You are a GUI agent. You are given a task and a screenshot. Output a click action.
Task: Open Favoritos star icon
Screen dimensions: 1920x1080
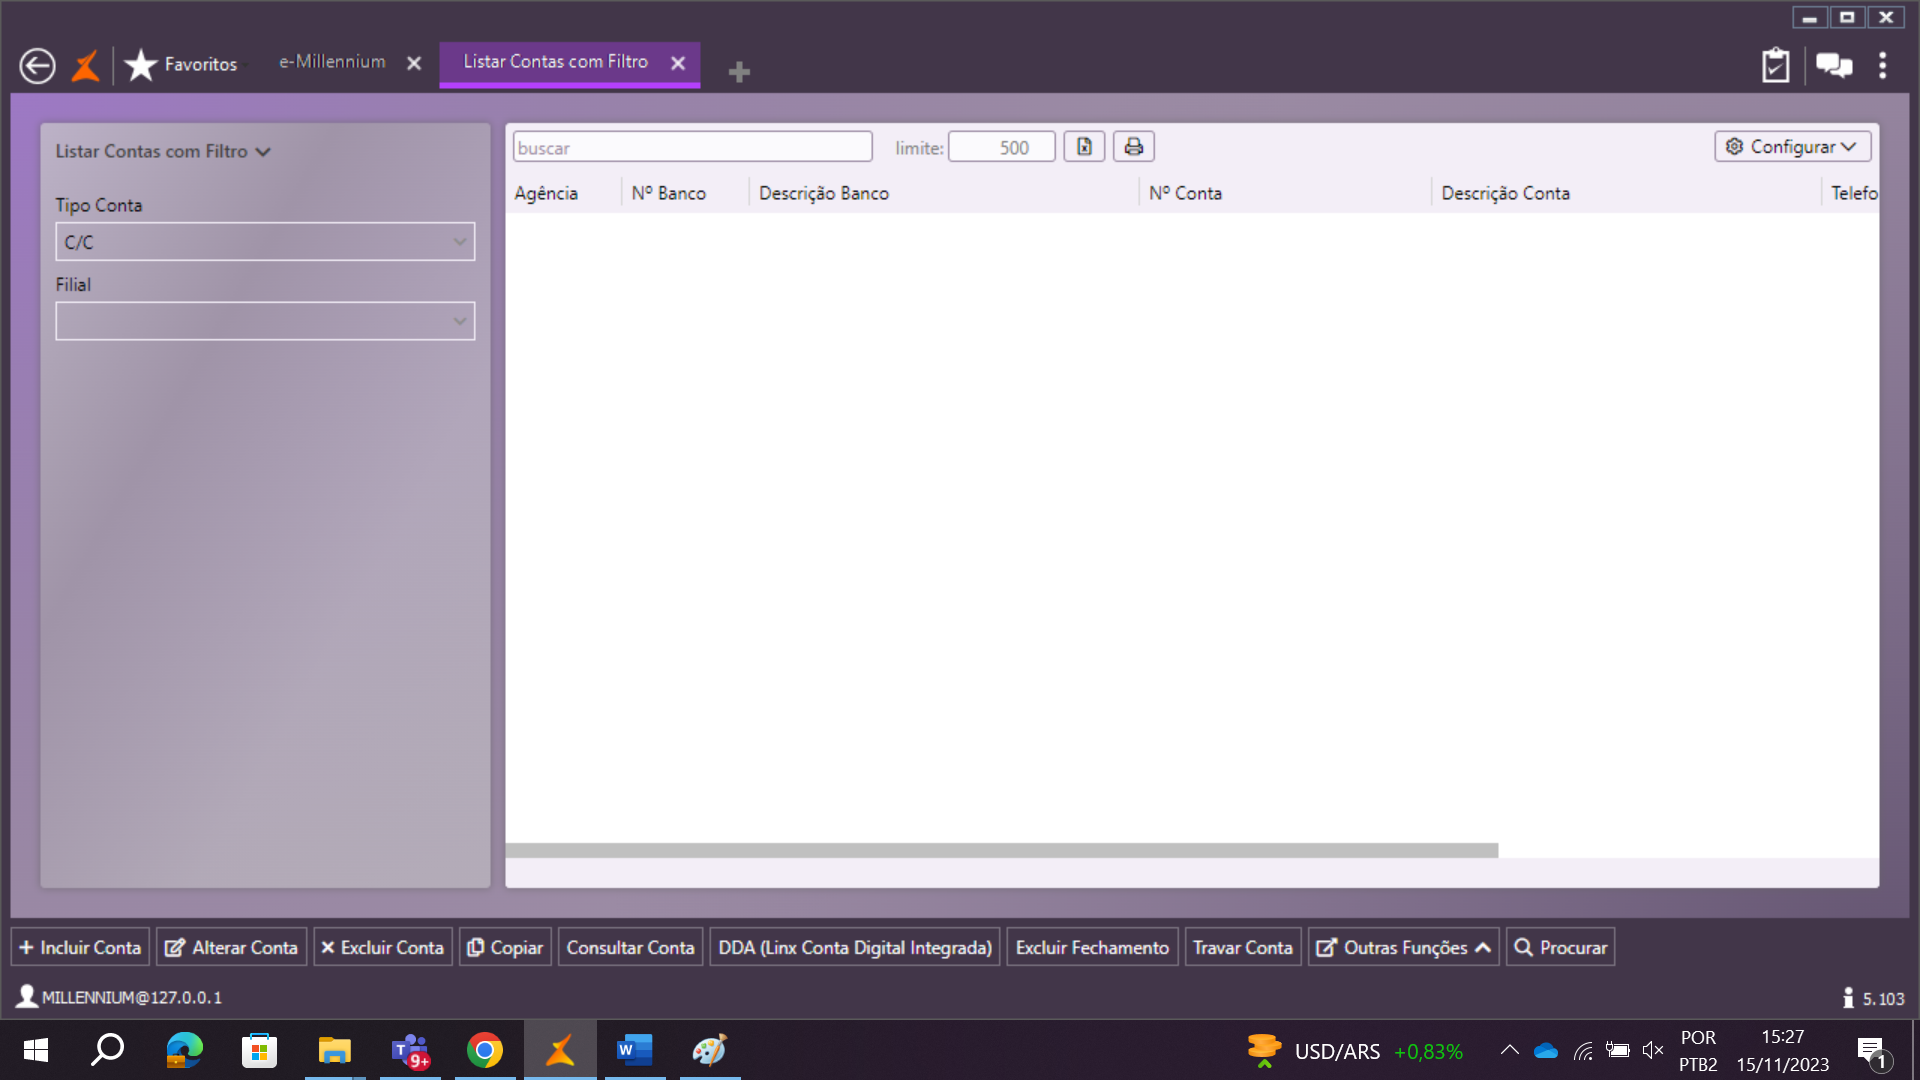pyautogui.click(x=141, y=65)
